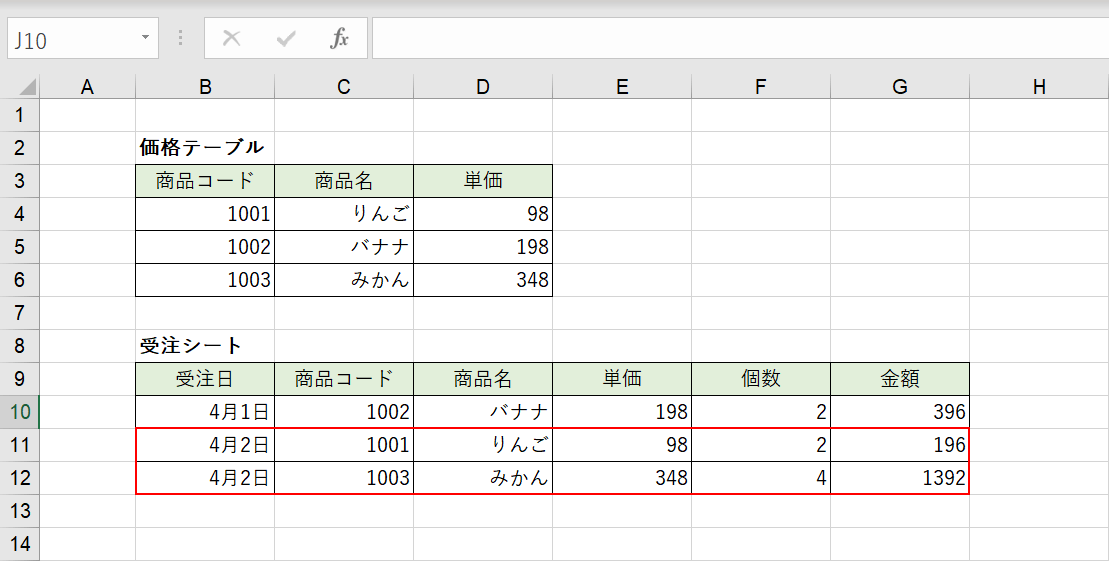The width and height of the screenshot is (1109, 561).
Task: Click the 商品コード header in row 3
Action: click(x=205, y=180)
